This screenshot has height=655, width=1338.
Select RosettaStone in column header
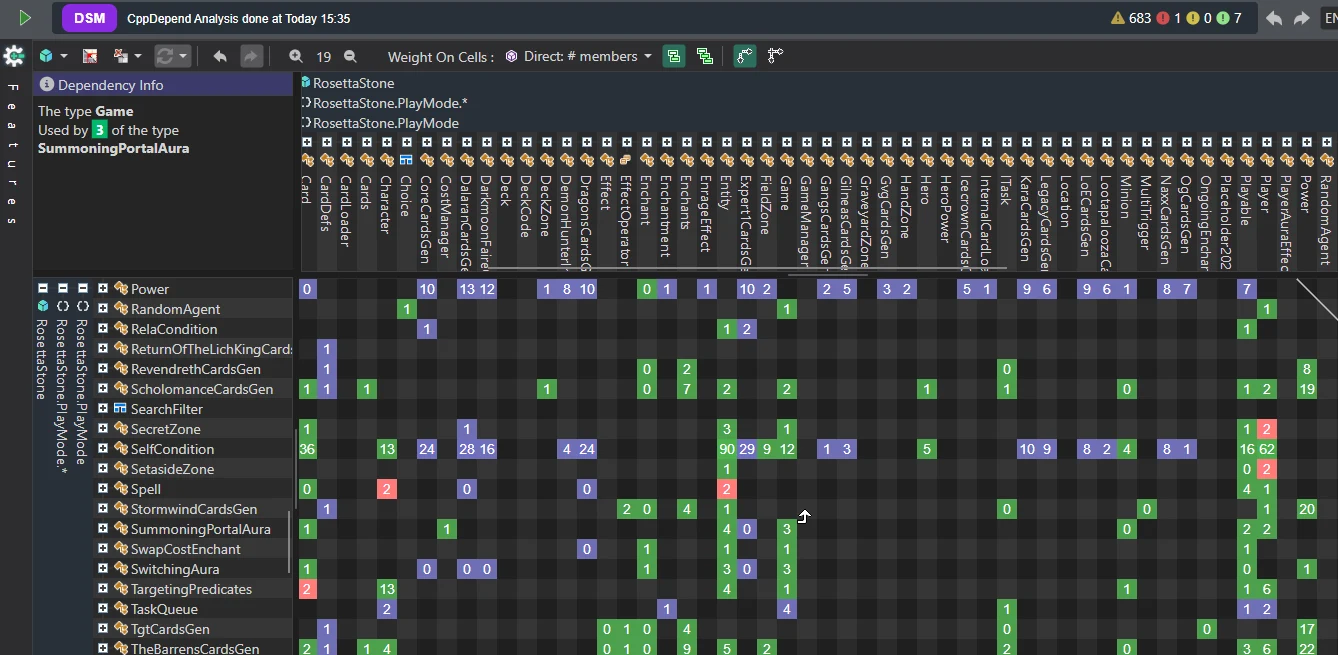tap(354, 83)
